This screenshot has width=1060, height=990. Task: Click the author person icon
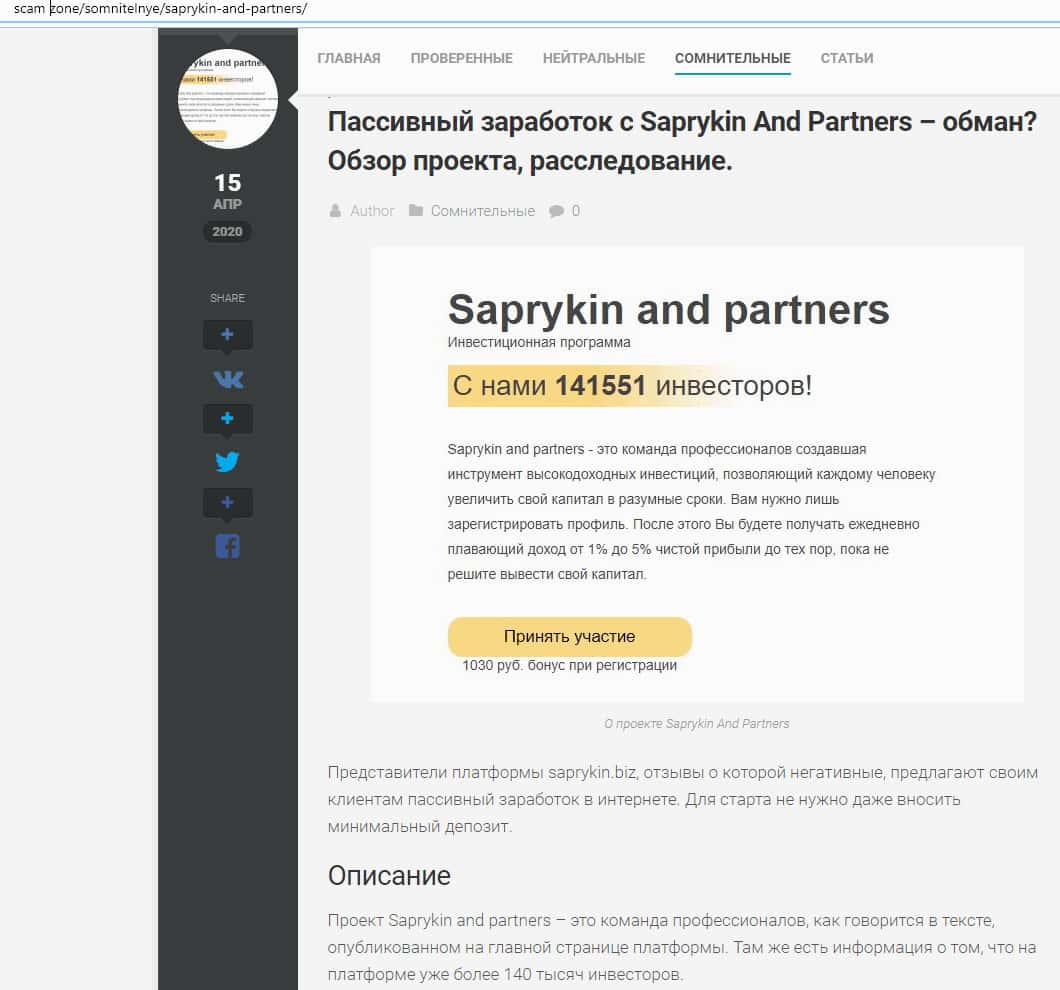pos(335,211)
